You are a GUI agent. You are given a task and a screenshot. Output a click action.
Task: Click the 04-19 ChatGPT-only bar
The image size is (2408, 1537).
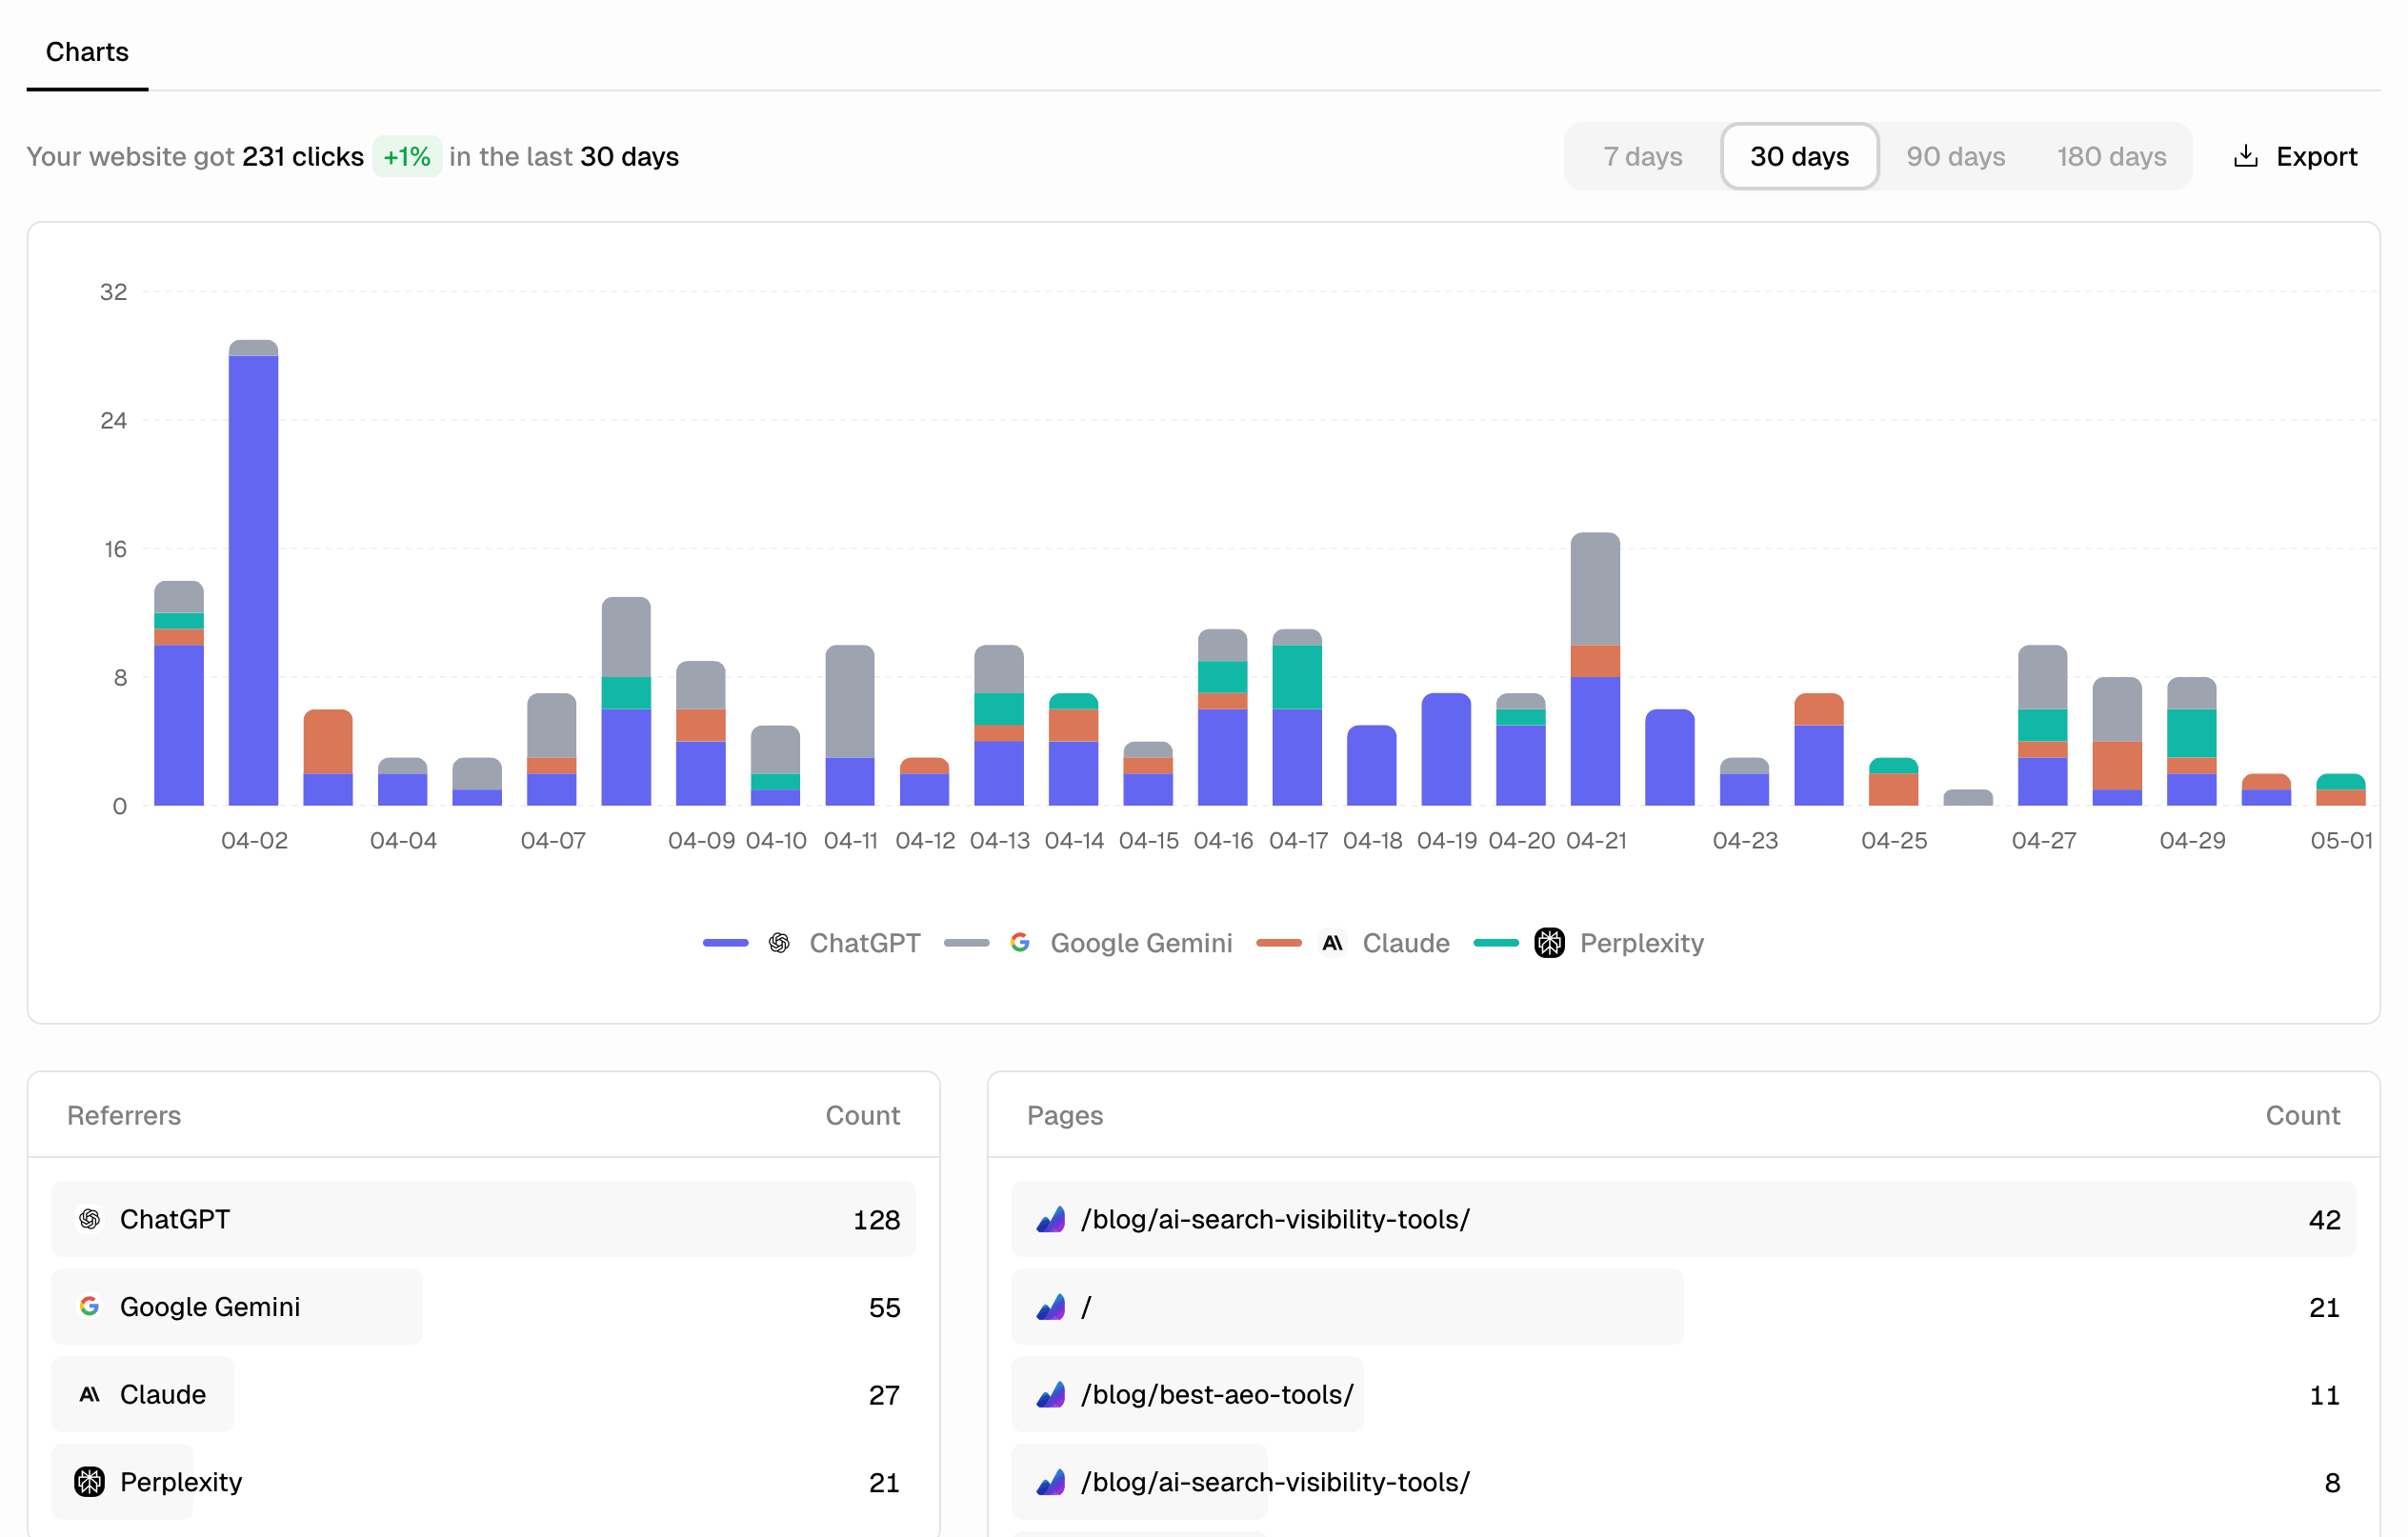1446,750
